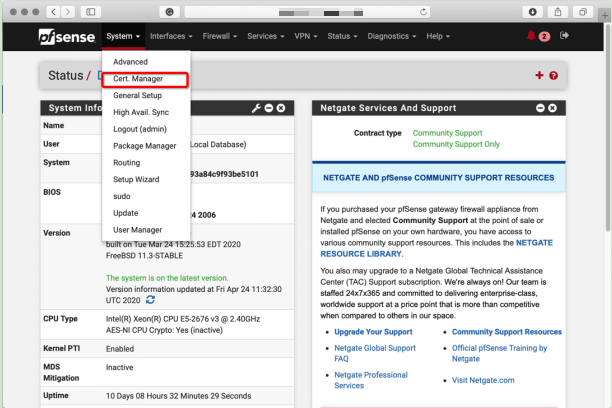Reload the page from address bar
Screen dimensions: 612x408
[423, 12]
